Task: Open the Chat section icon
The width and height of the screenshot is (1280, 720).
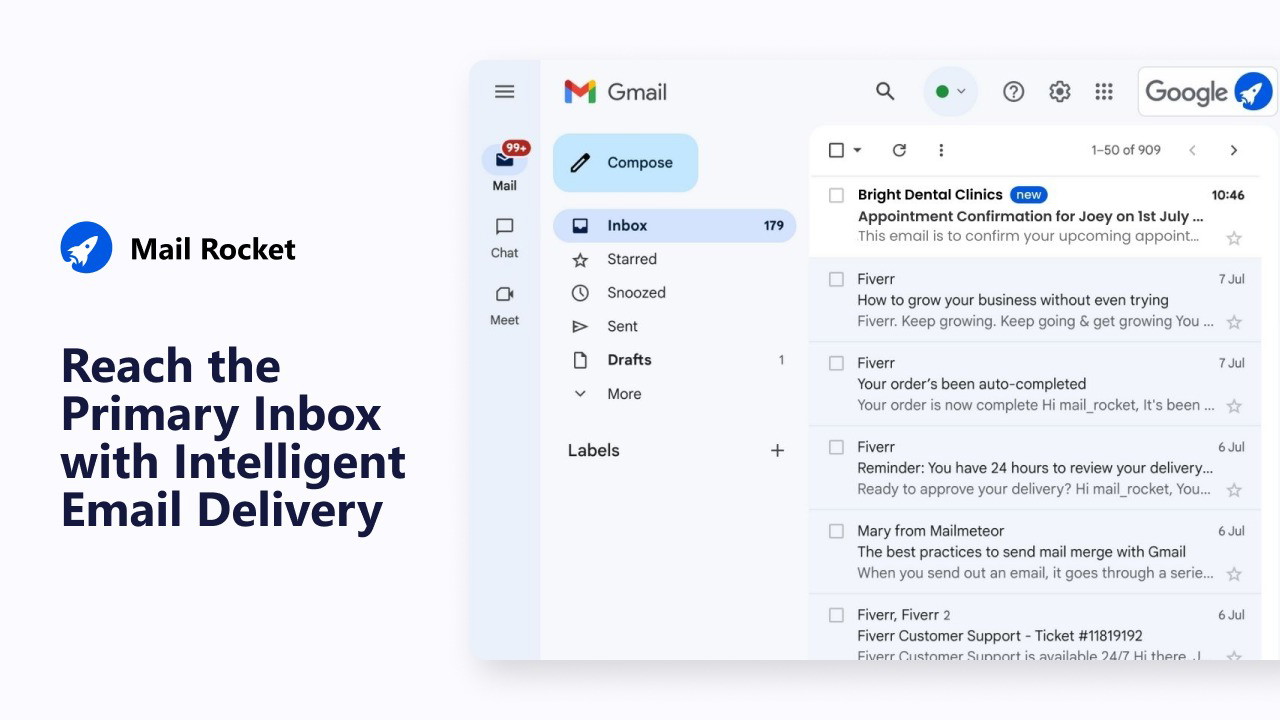Action: click(505, 227)
